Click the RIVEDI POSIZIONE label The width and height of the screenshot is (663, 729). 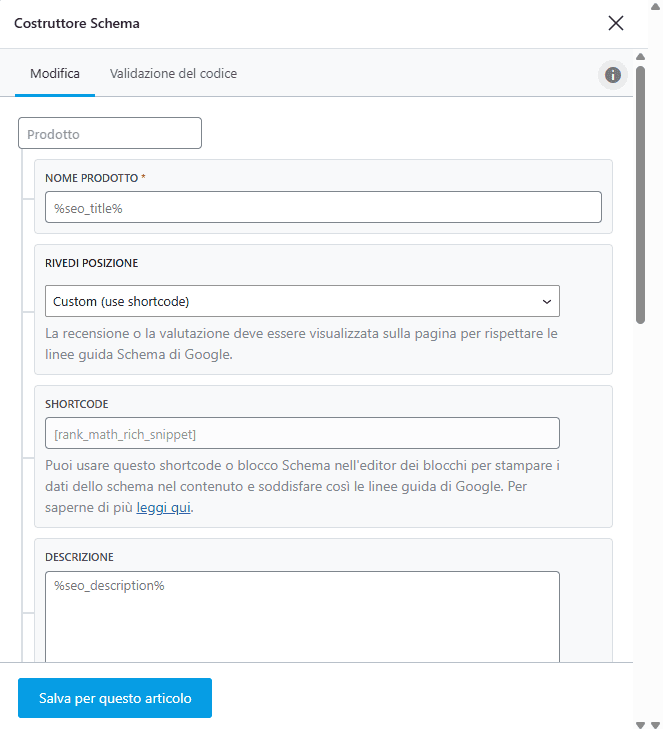(x=92, y=263)
